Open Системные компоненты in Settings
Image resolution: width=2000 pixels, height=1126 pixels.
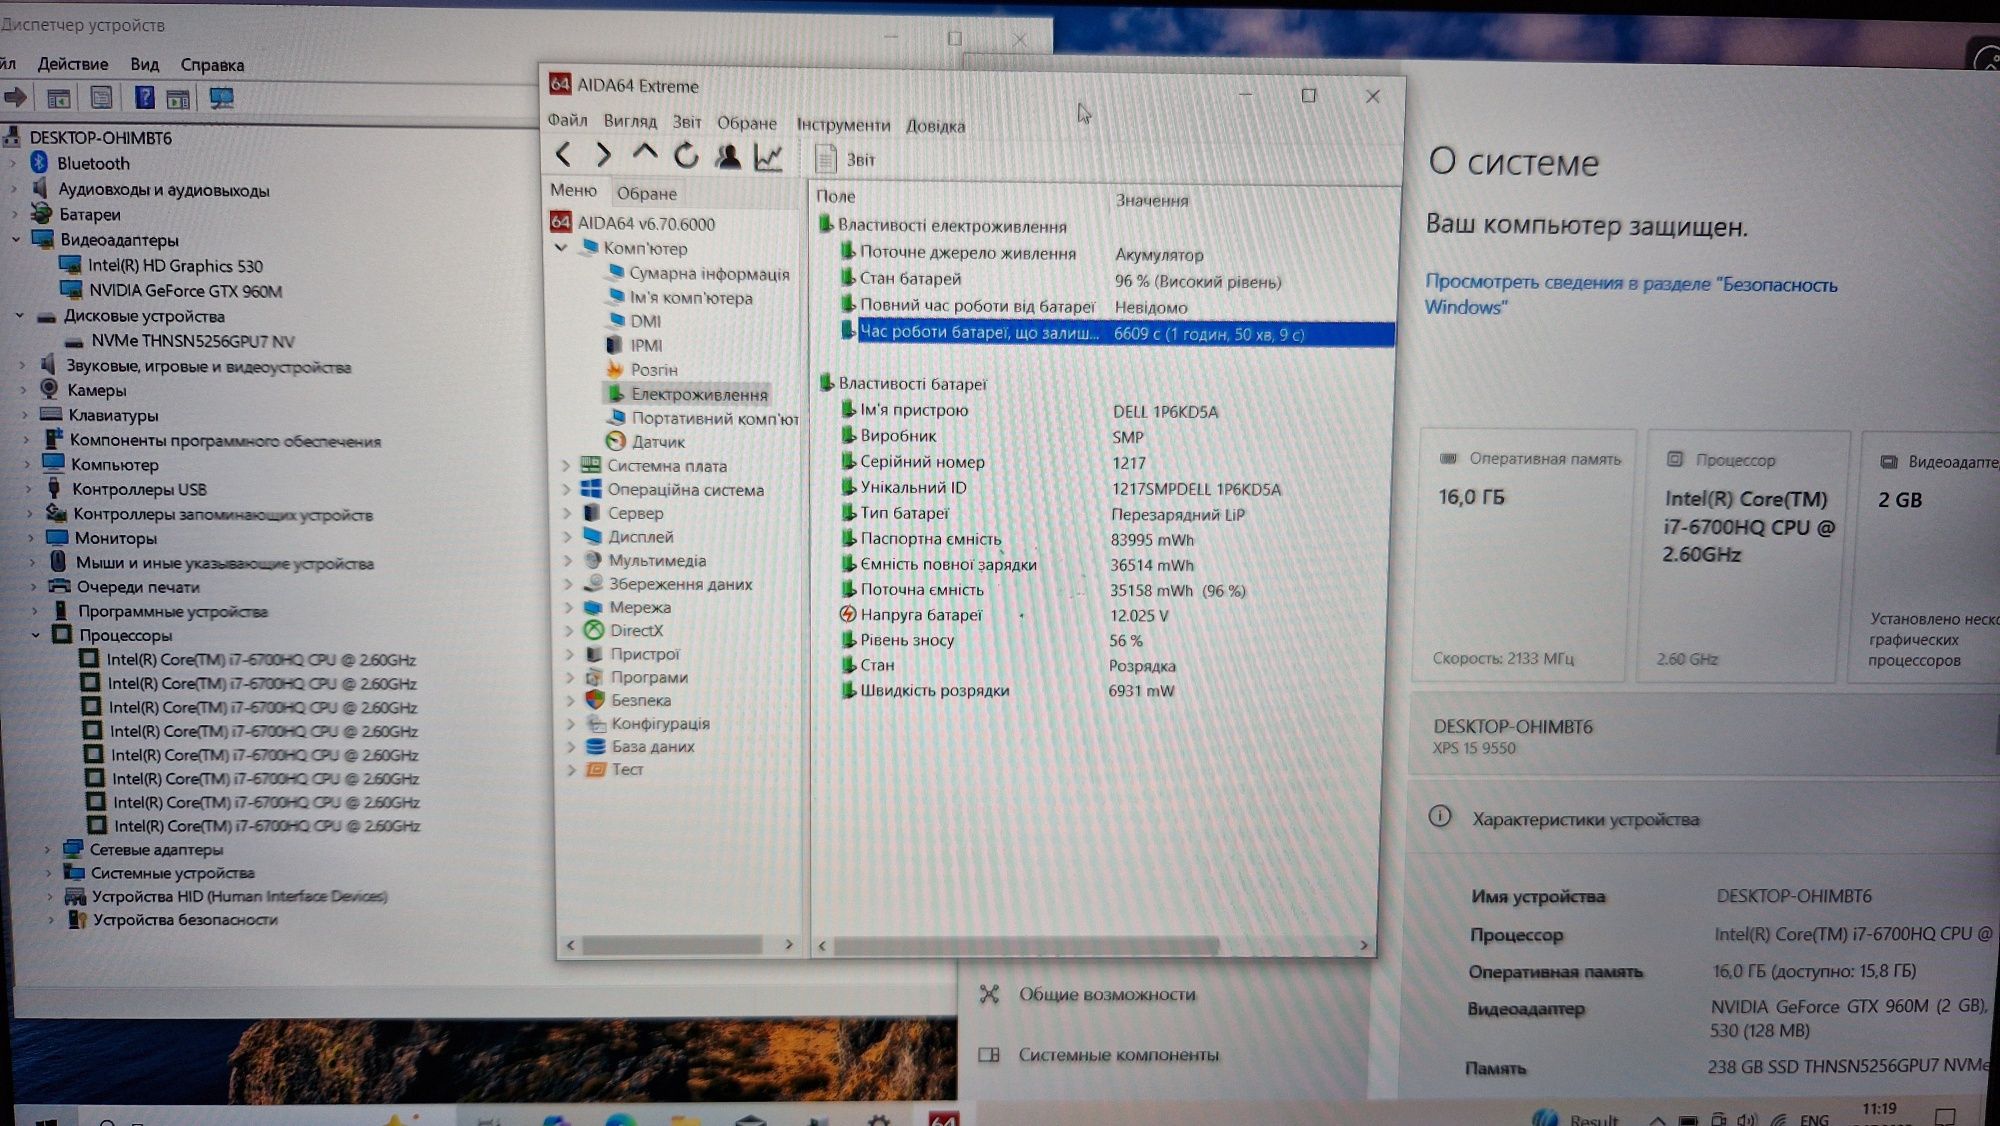pos(1100,1054)
